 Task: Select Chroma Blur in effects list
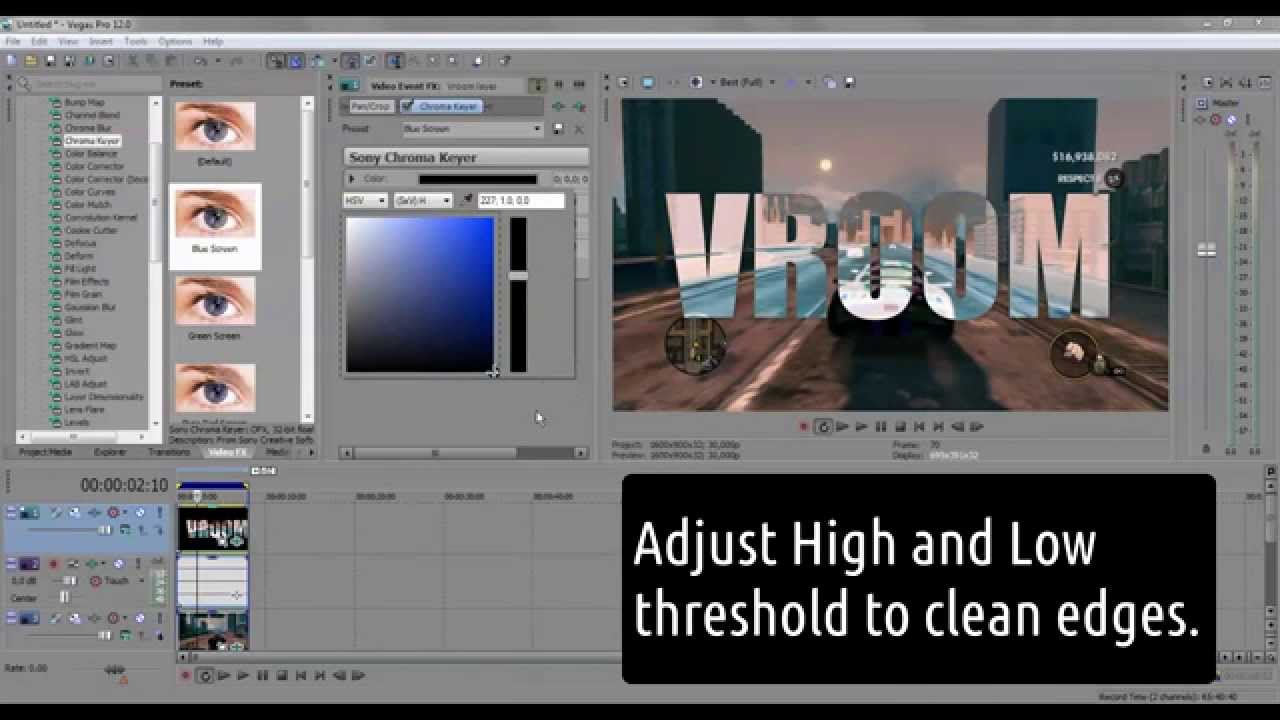pyautogui.click(x=88, y=128)
